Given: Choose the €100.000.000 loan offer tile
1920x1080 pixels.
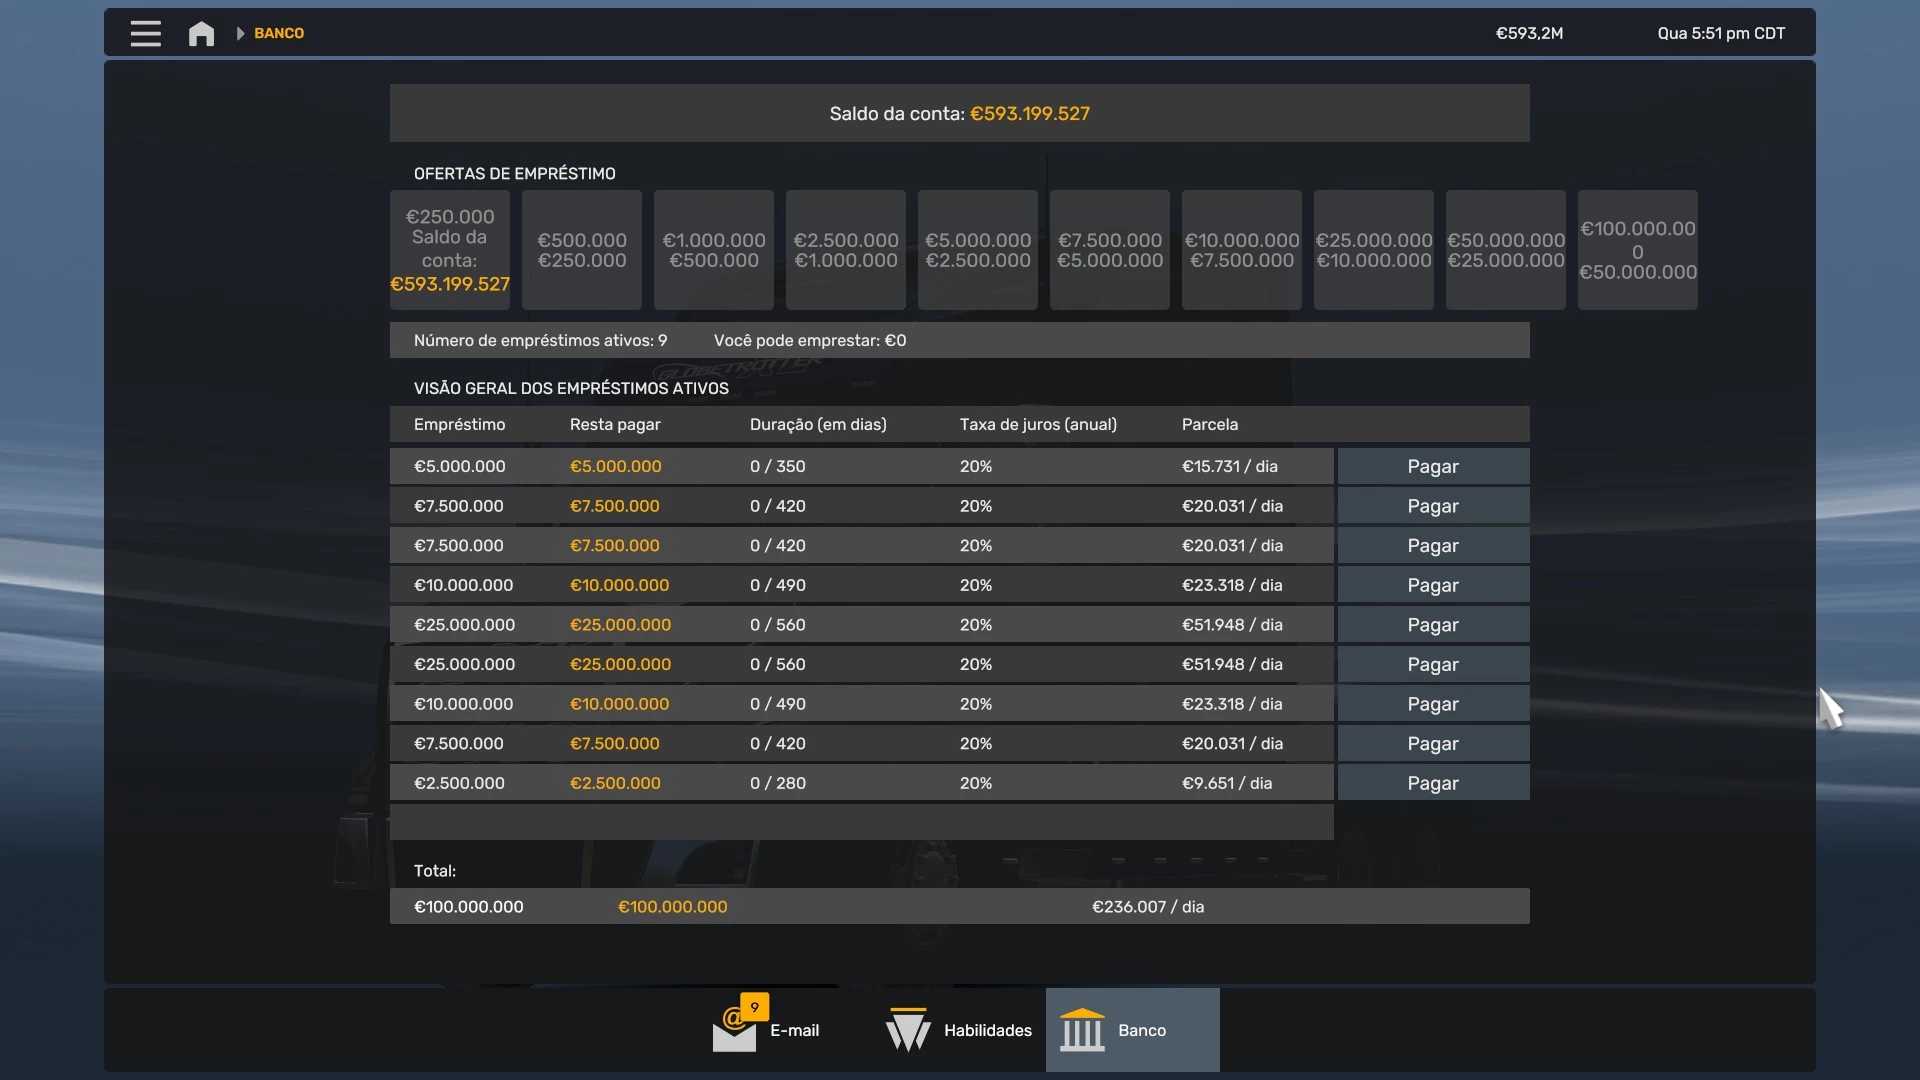Looking at the screenshot, I should (x=1637, y=250).
